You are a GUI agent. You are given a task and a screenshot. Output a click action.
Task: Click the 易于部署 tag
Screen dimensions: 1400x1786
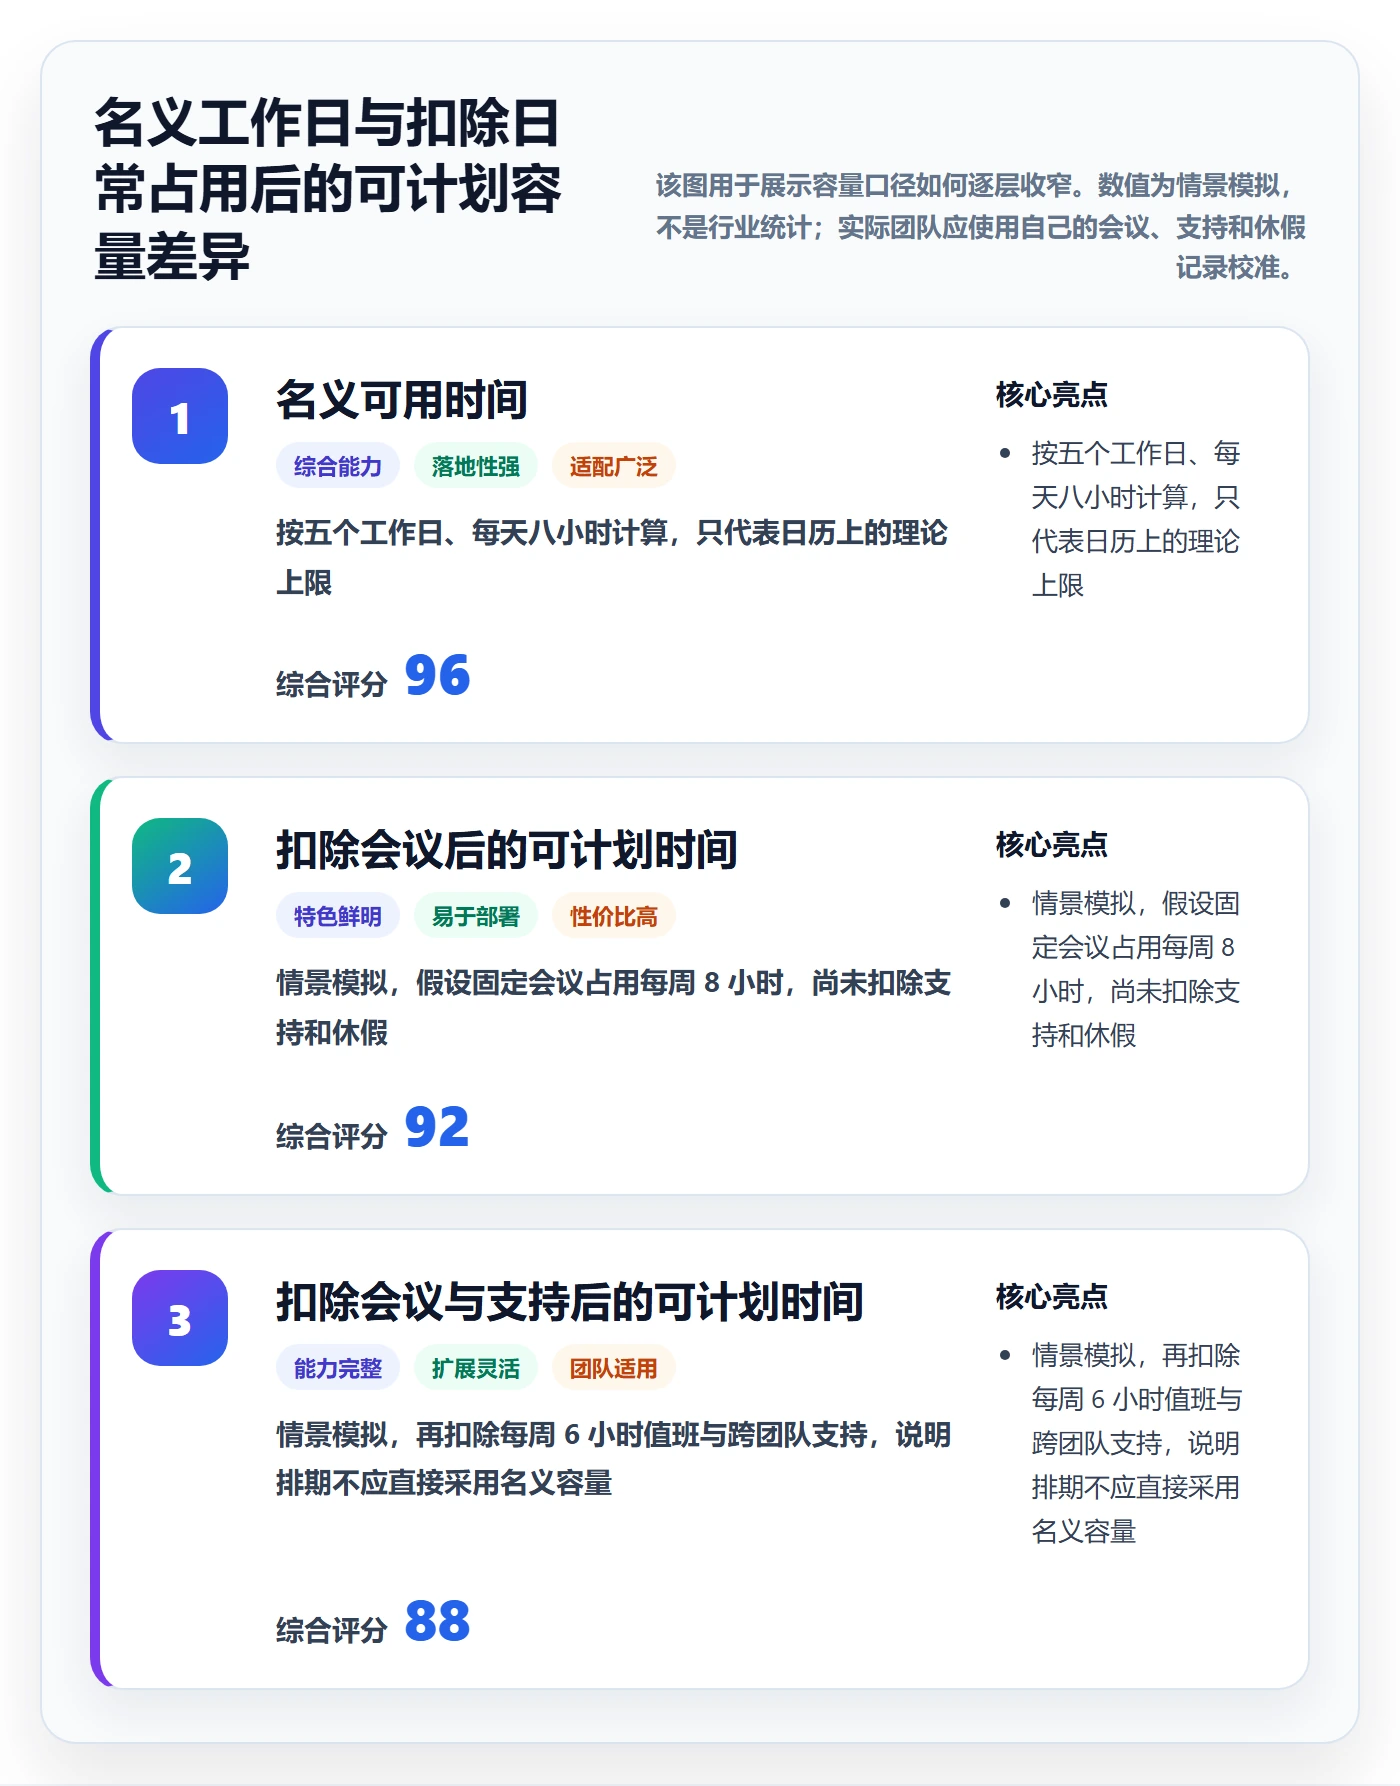click(476, 916)
